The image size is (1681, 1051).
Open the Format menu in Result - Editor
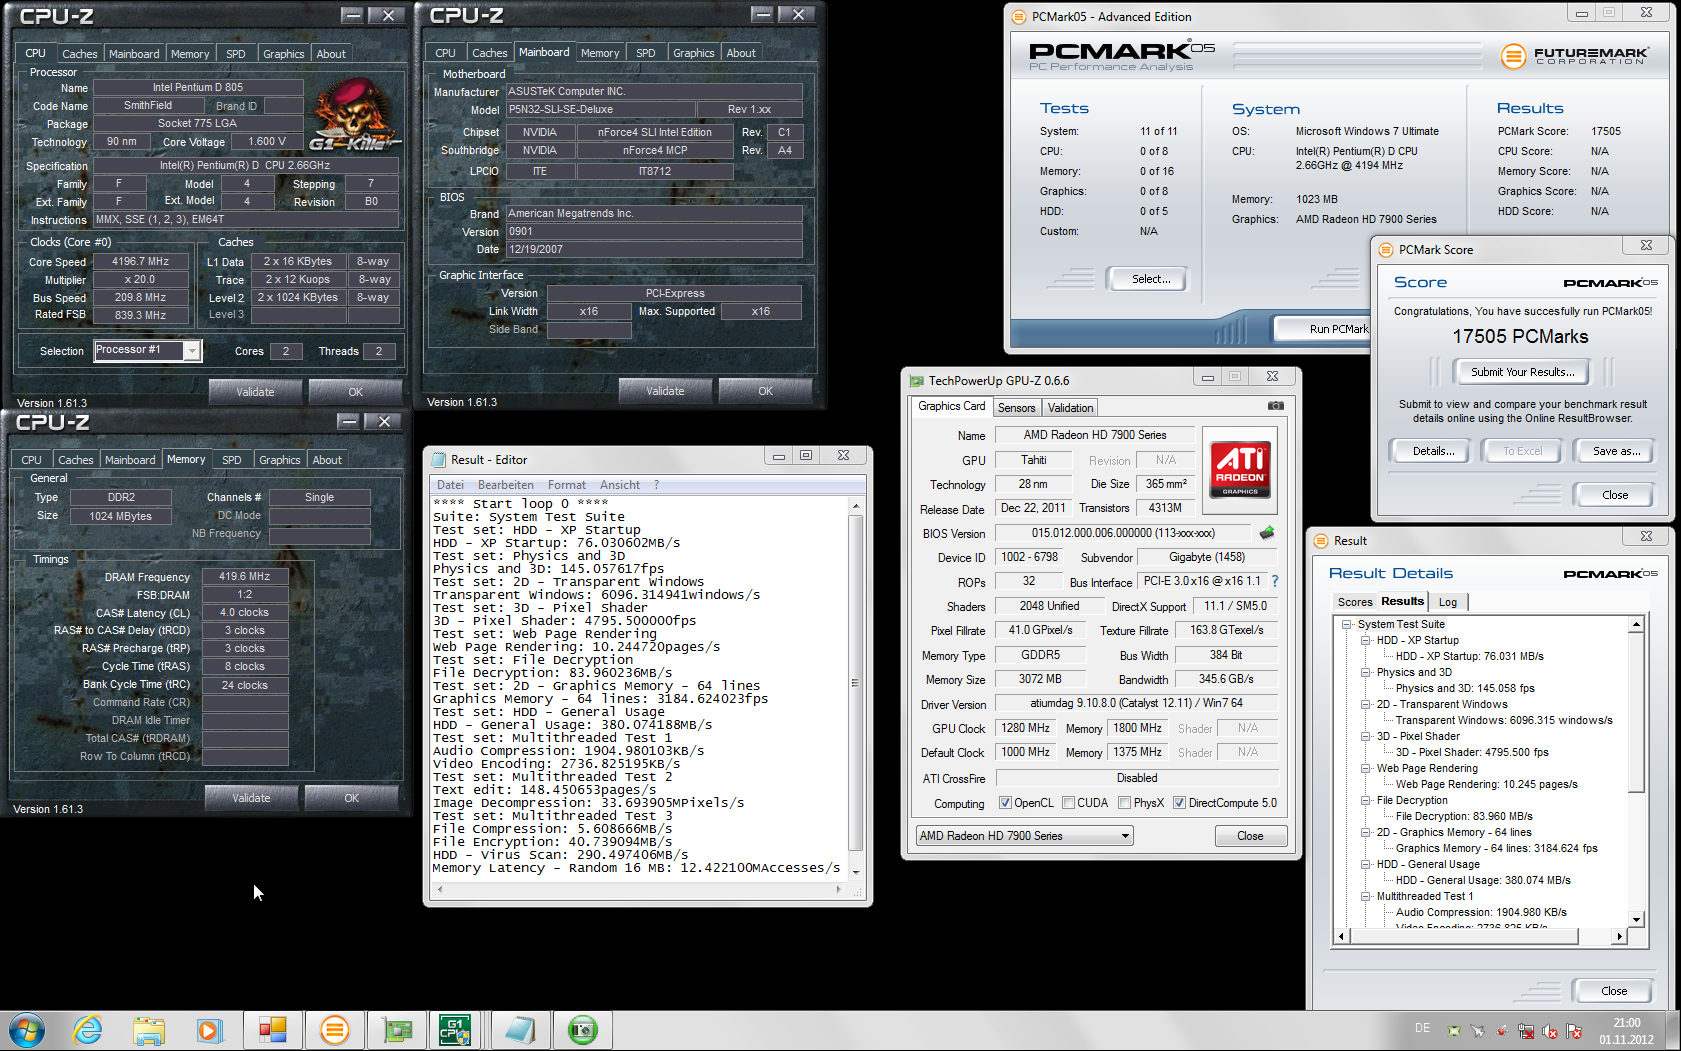566,485
